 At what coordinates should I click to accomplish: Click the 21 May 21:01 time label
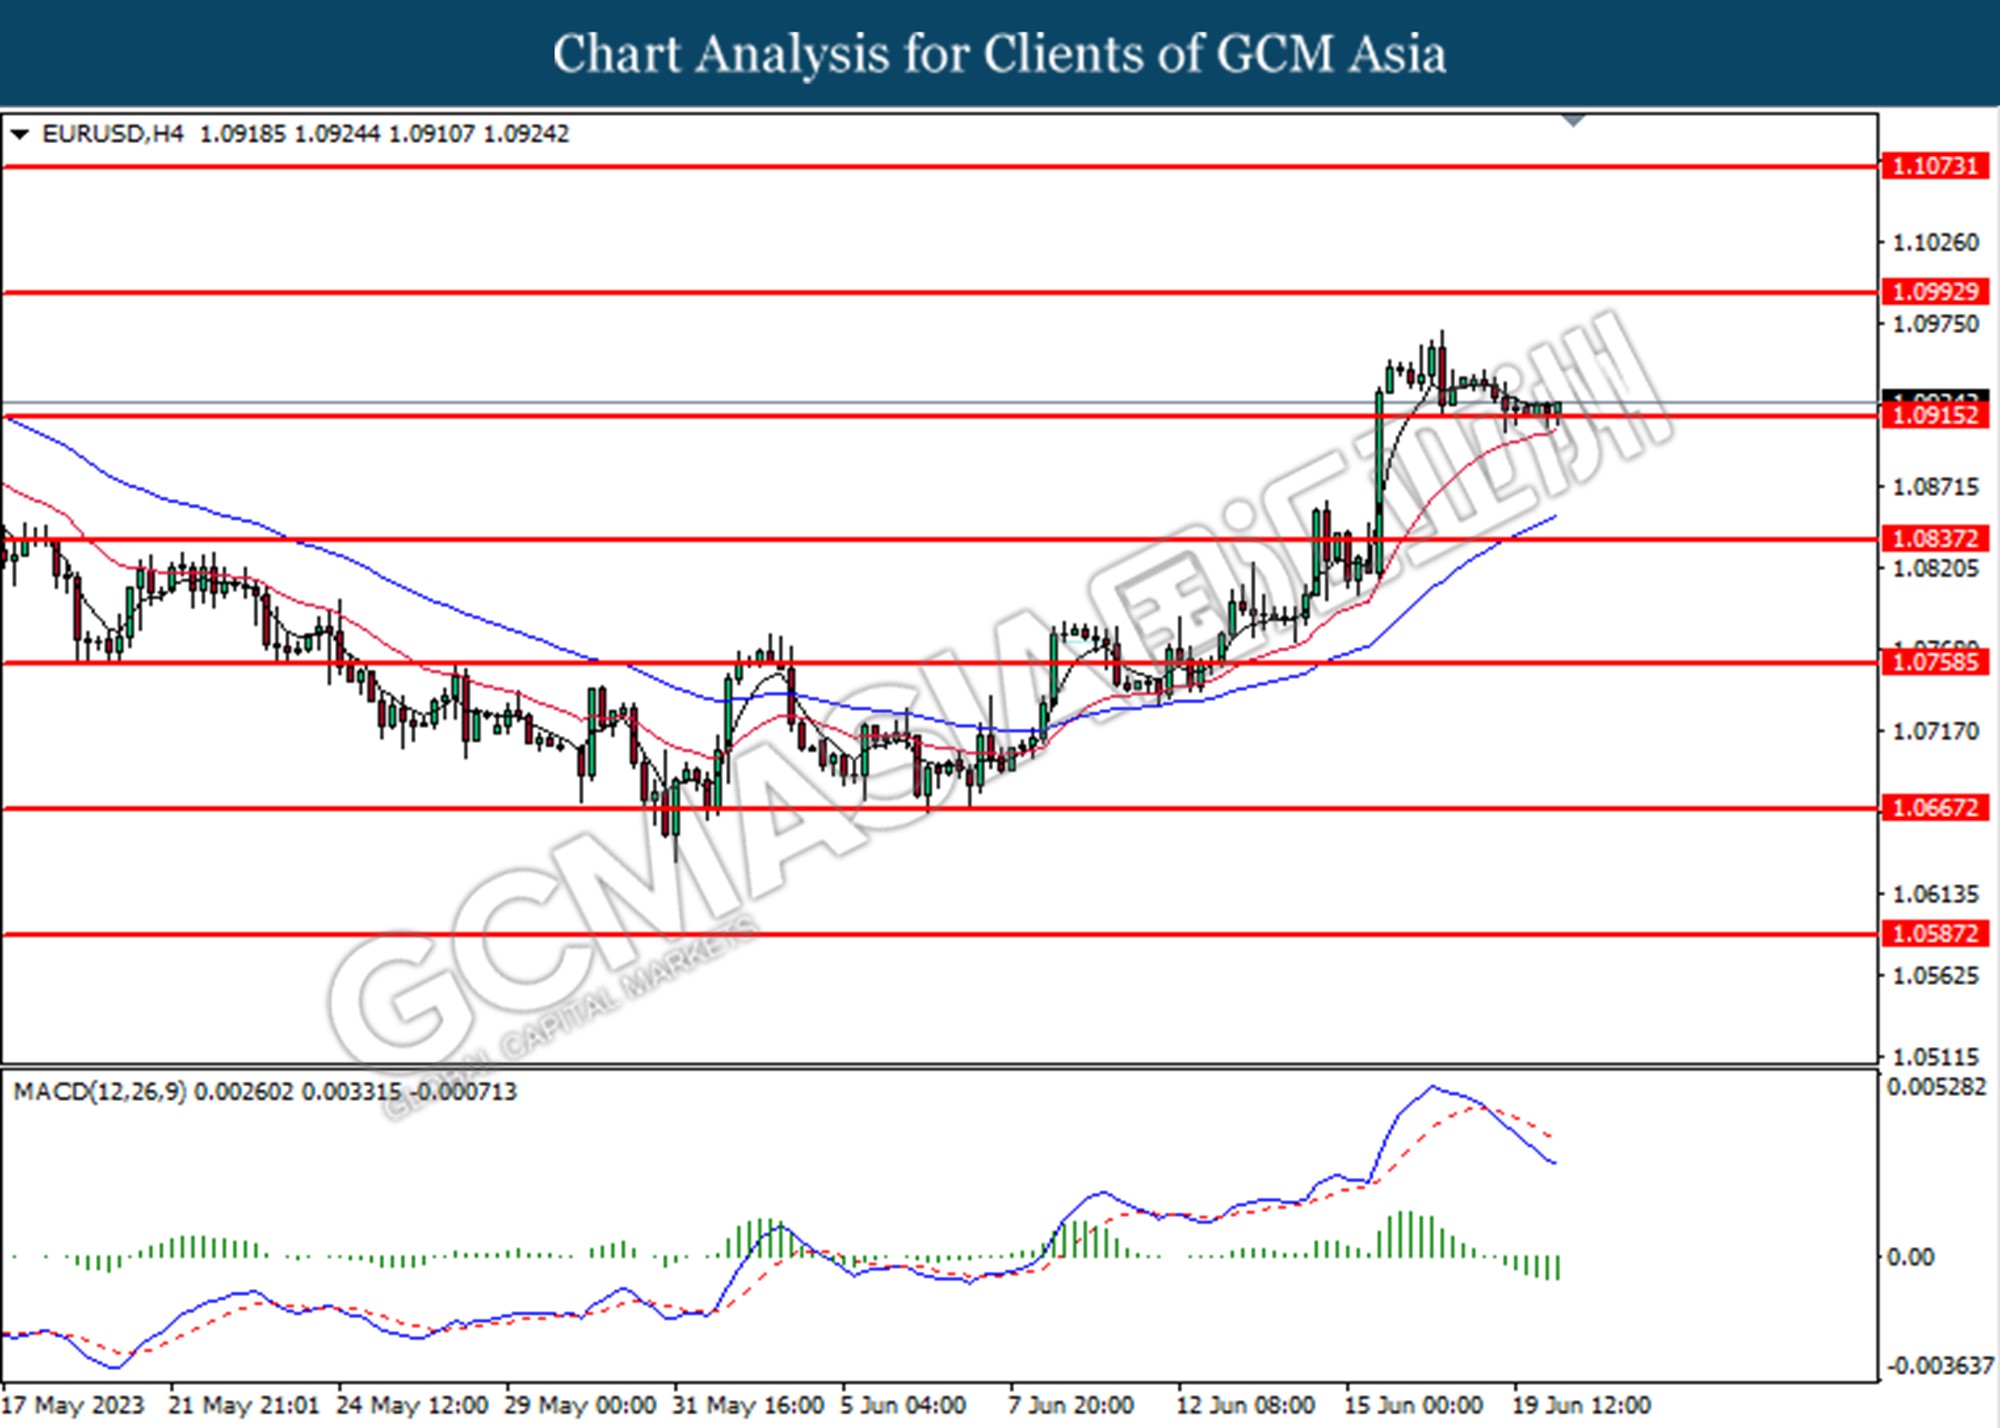coord(243,1405)
